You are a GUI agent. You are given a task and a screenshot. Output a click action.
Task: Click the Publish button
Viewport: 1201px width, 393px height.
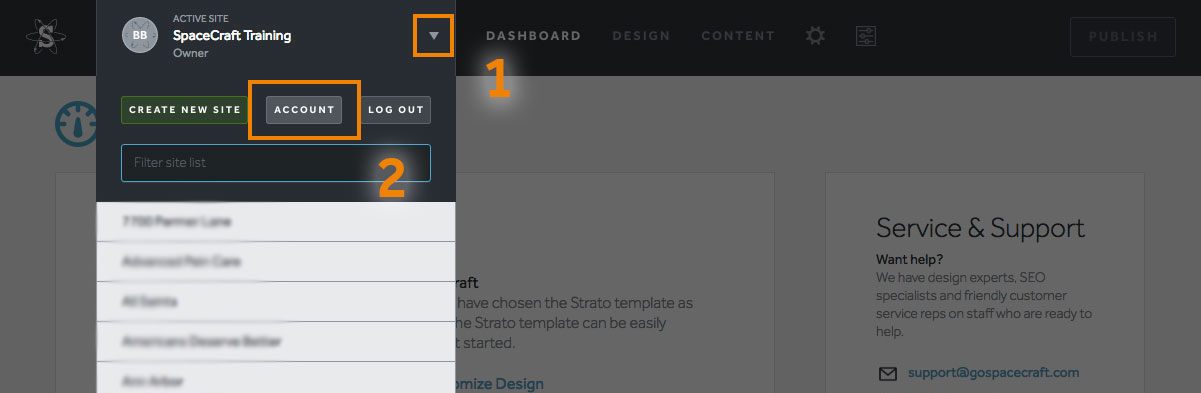click(x=1124, y=37)
